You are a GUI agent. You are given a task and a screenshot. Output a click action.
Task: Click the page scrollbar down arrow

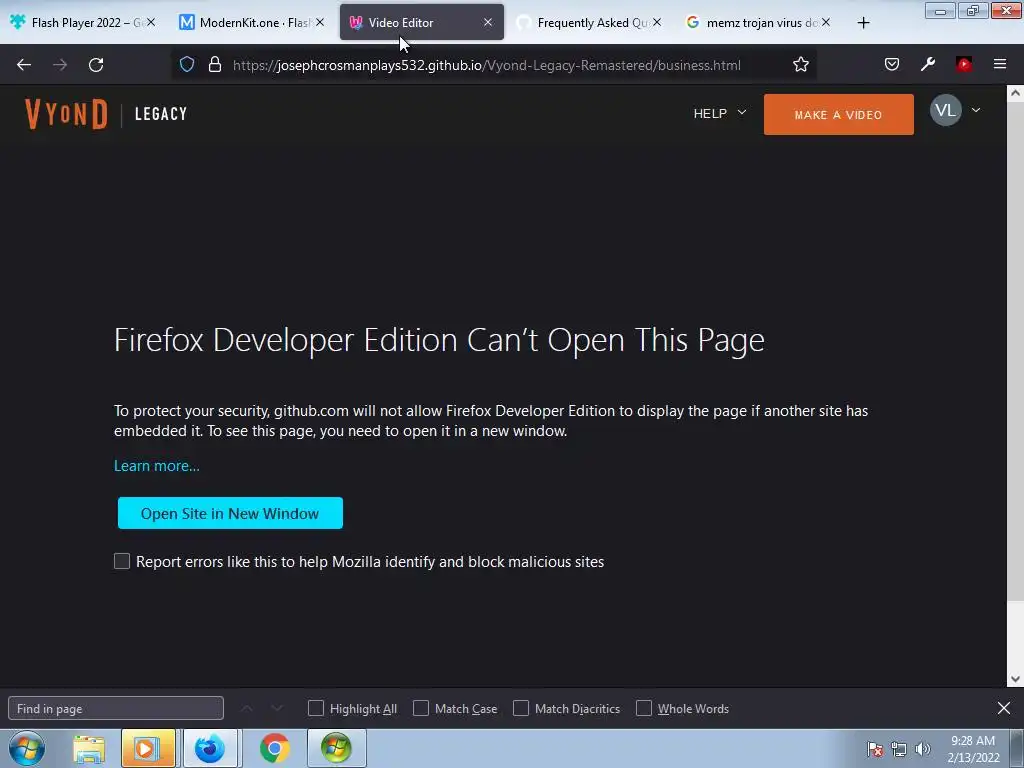point(1015,679)
